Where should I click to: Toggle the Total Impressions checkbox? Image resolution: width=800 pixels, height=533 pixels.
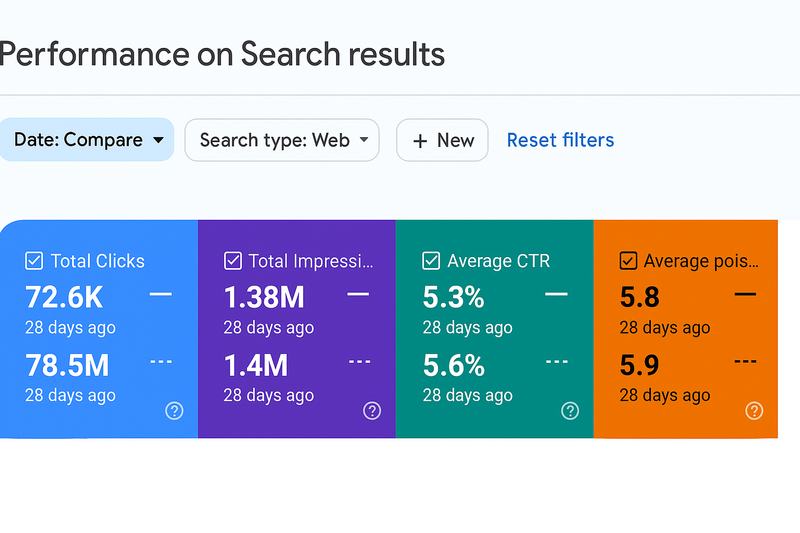233,261
